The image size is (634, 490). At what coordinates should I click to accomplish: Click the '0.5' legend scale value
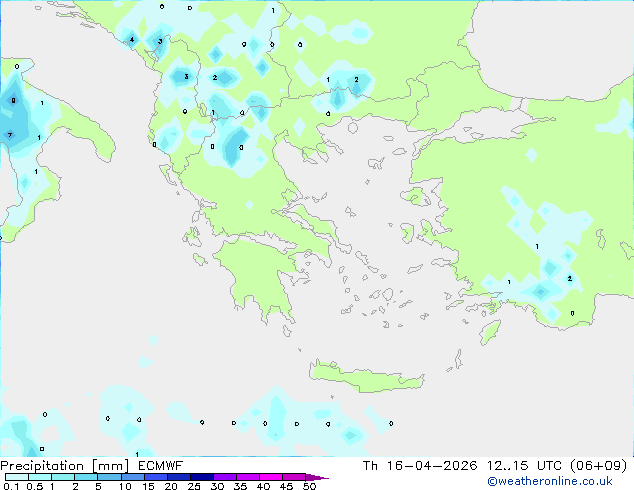pos(35,486)
